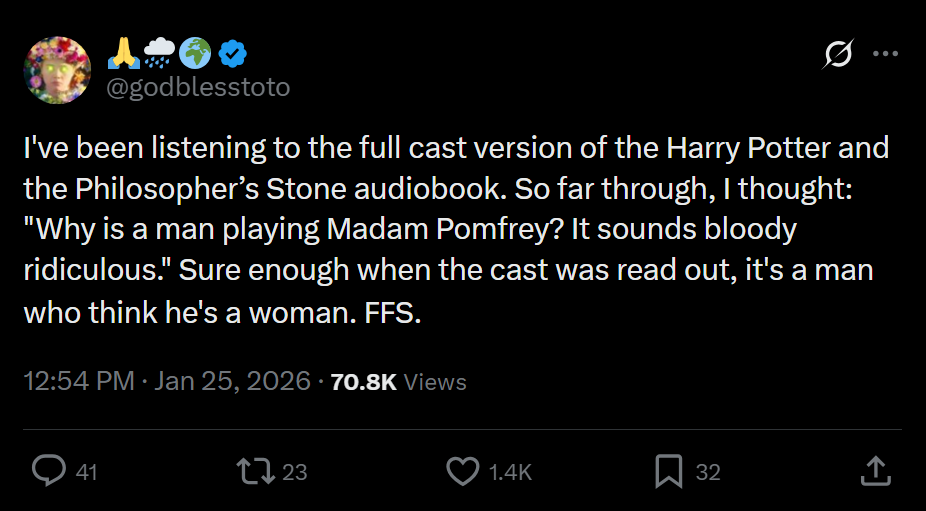Share the post via the upload arrow icon
Screen dimensions: 926x511
[876, 471]
